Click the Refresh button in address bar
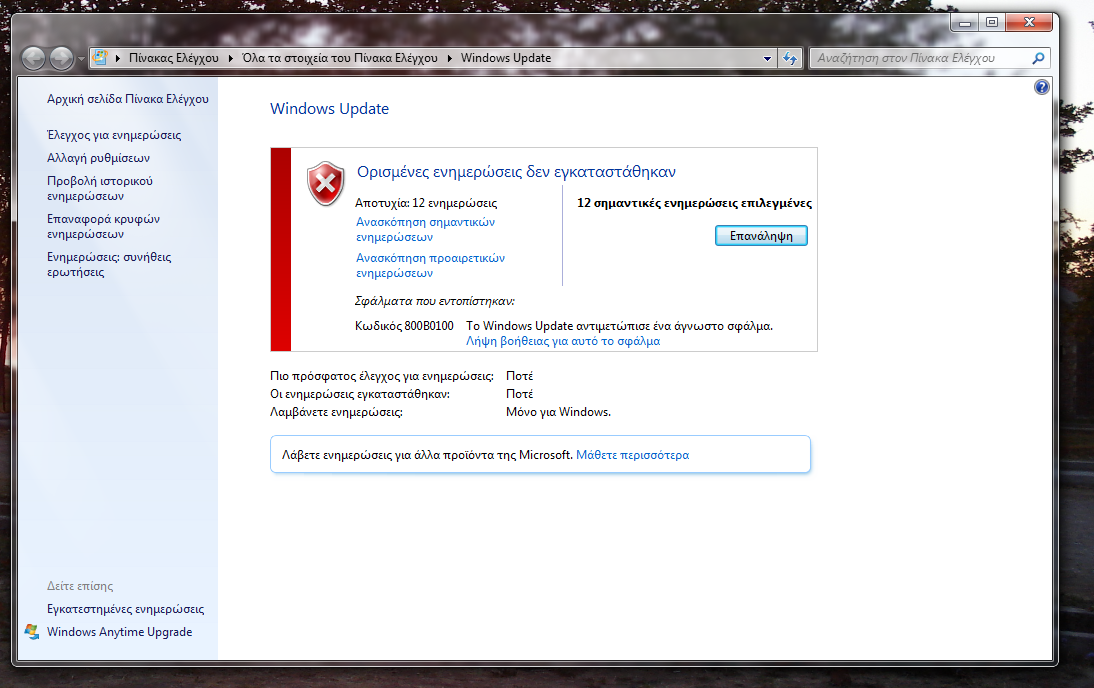 (790, 59)
